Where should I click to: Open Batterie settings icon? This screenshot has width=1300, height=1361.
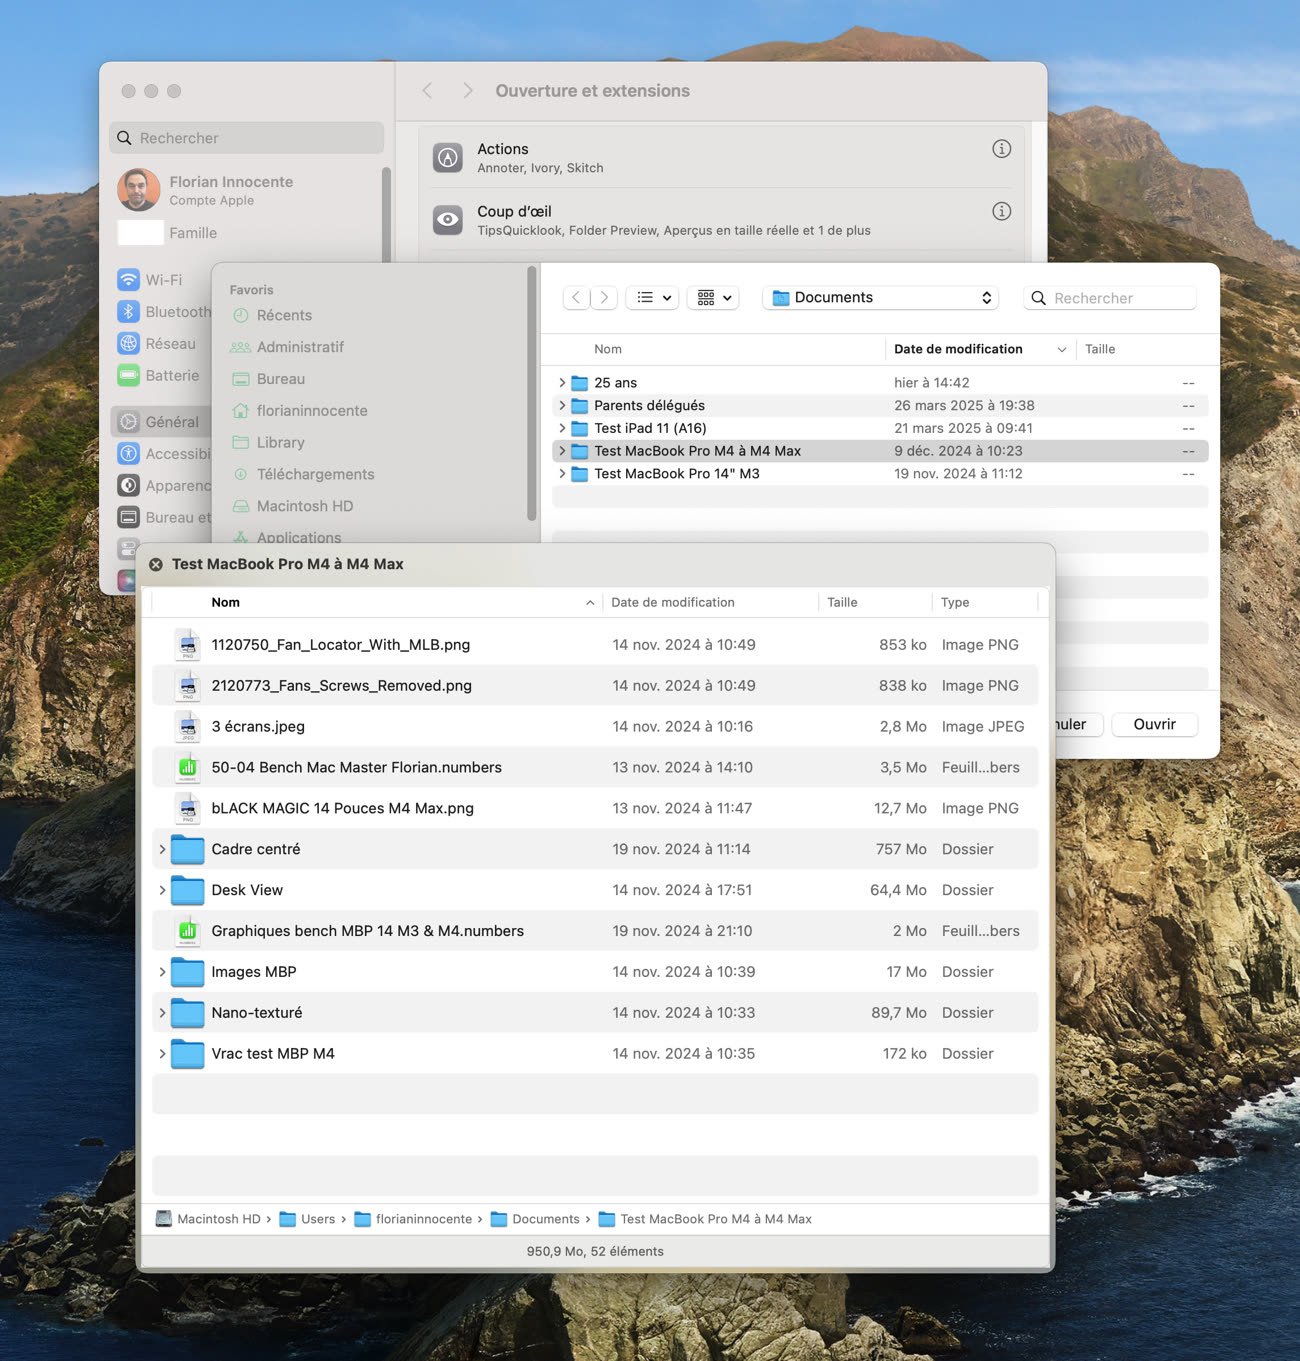(128, 376)
